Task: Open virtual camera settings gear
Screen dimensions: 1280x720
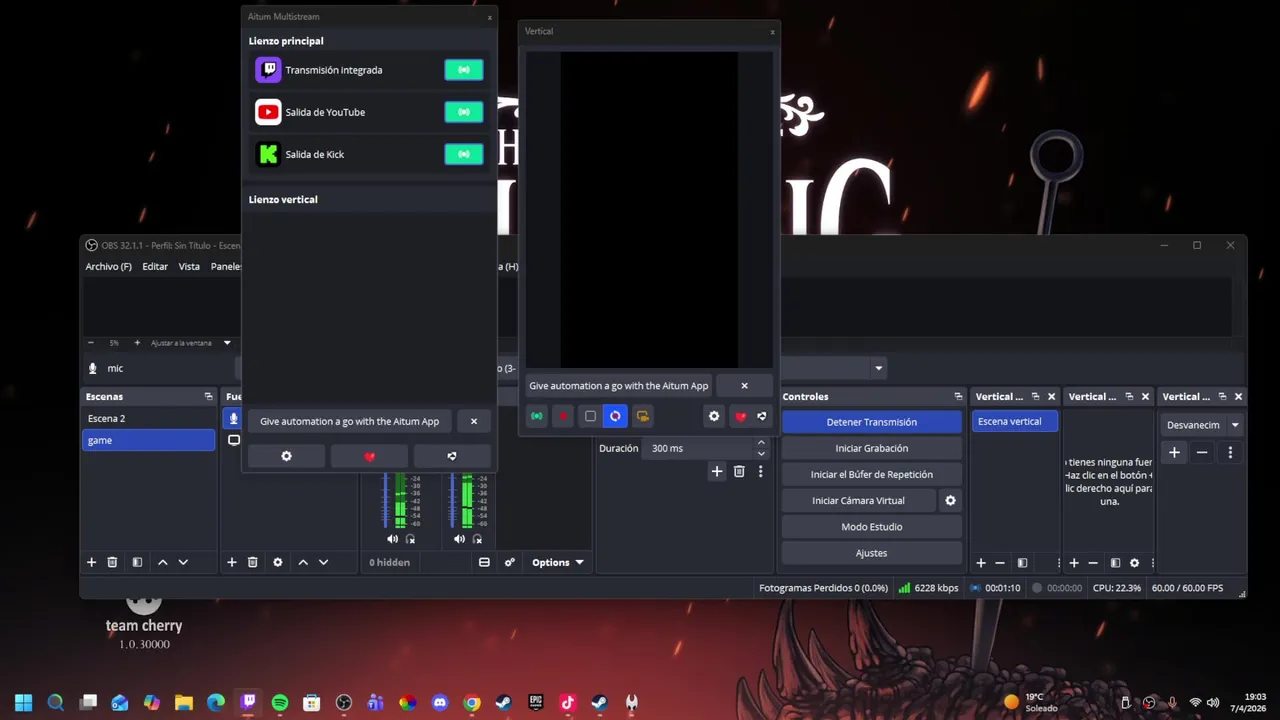Action: pos(950,500)
